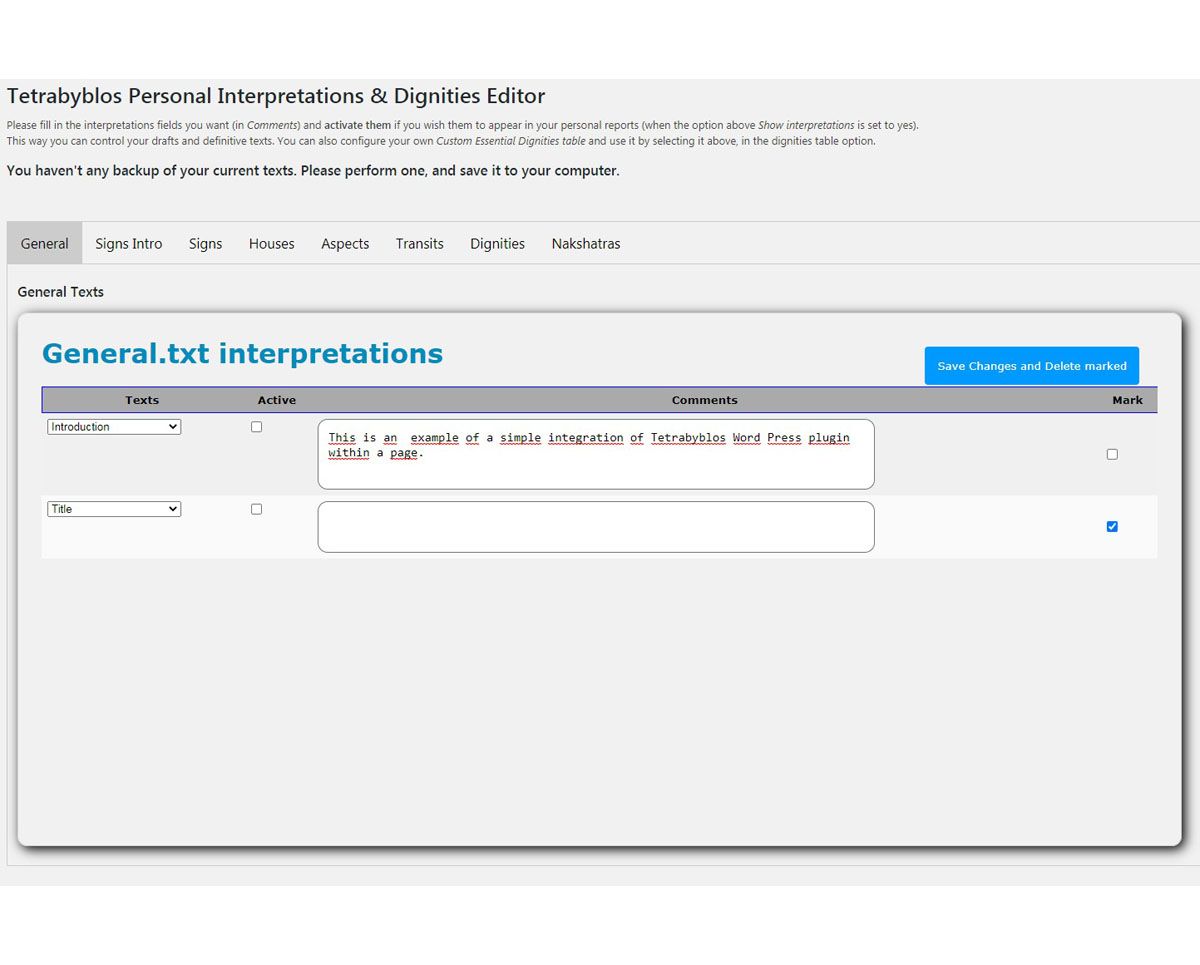Viewport: 1200px width, 965px height.
Task: Switch to the General tab
Action: pos(45,243)
